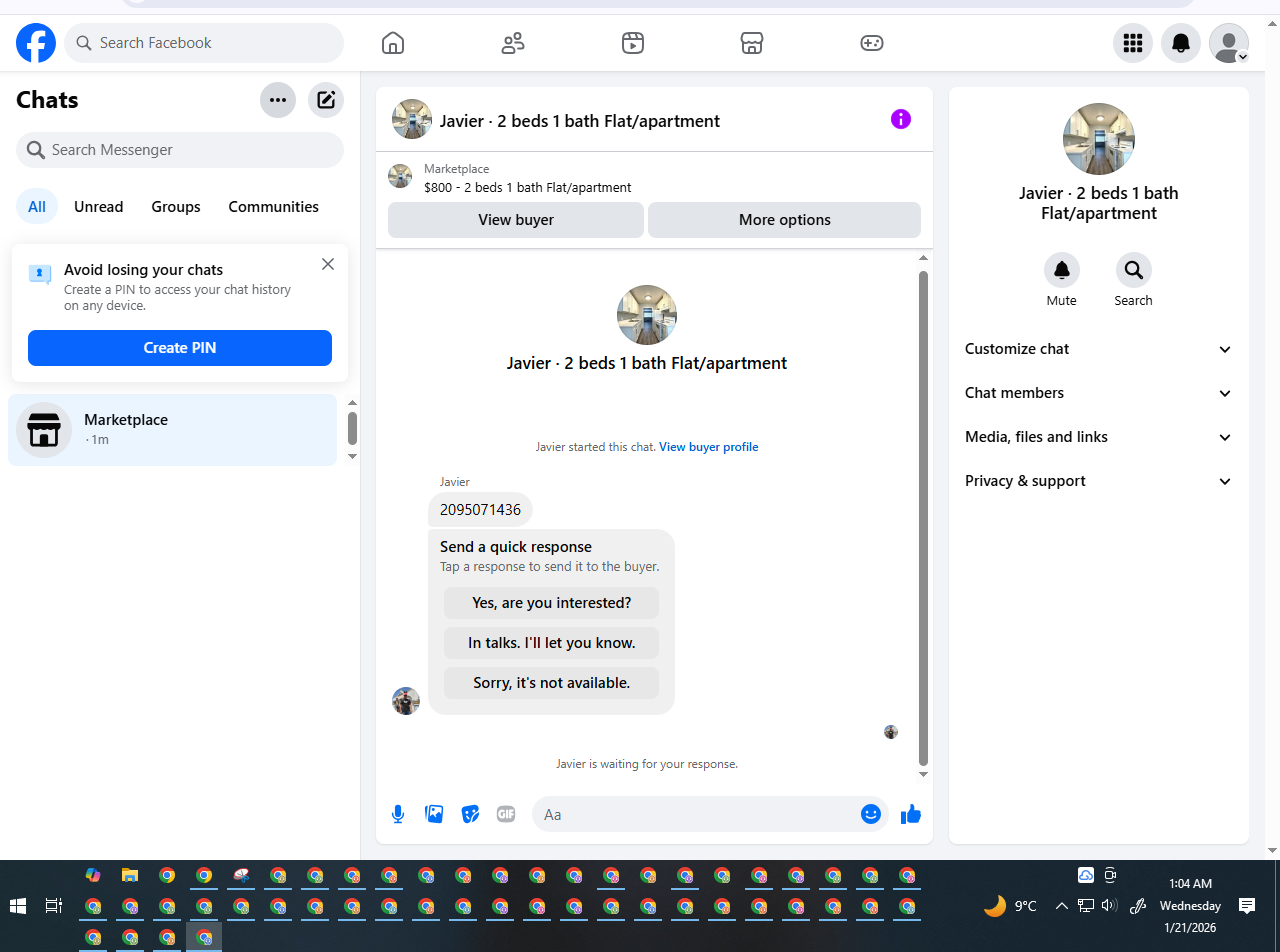Open the emoji picker in message box
This screenshot has width=1280, height=952.
tap(870, 814)
